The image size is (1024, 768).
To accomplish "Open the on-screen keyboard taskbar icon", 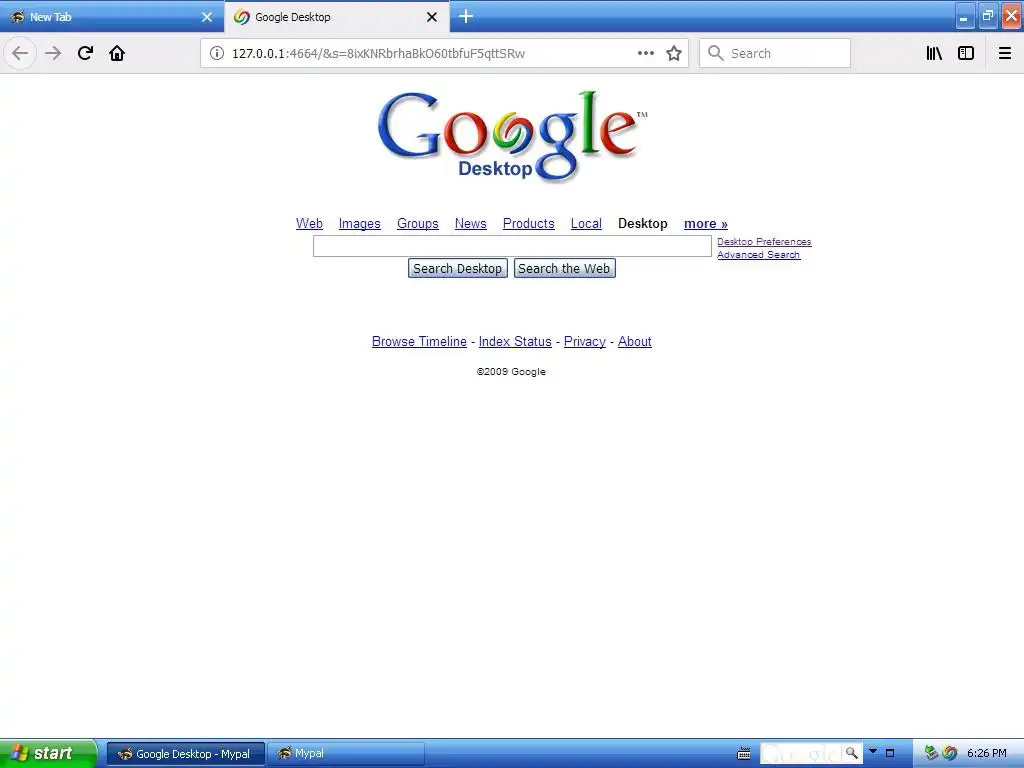I will pos(743,754).
